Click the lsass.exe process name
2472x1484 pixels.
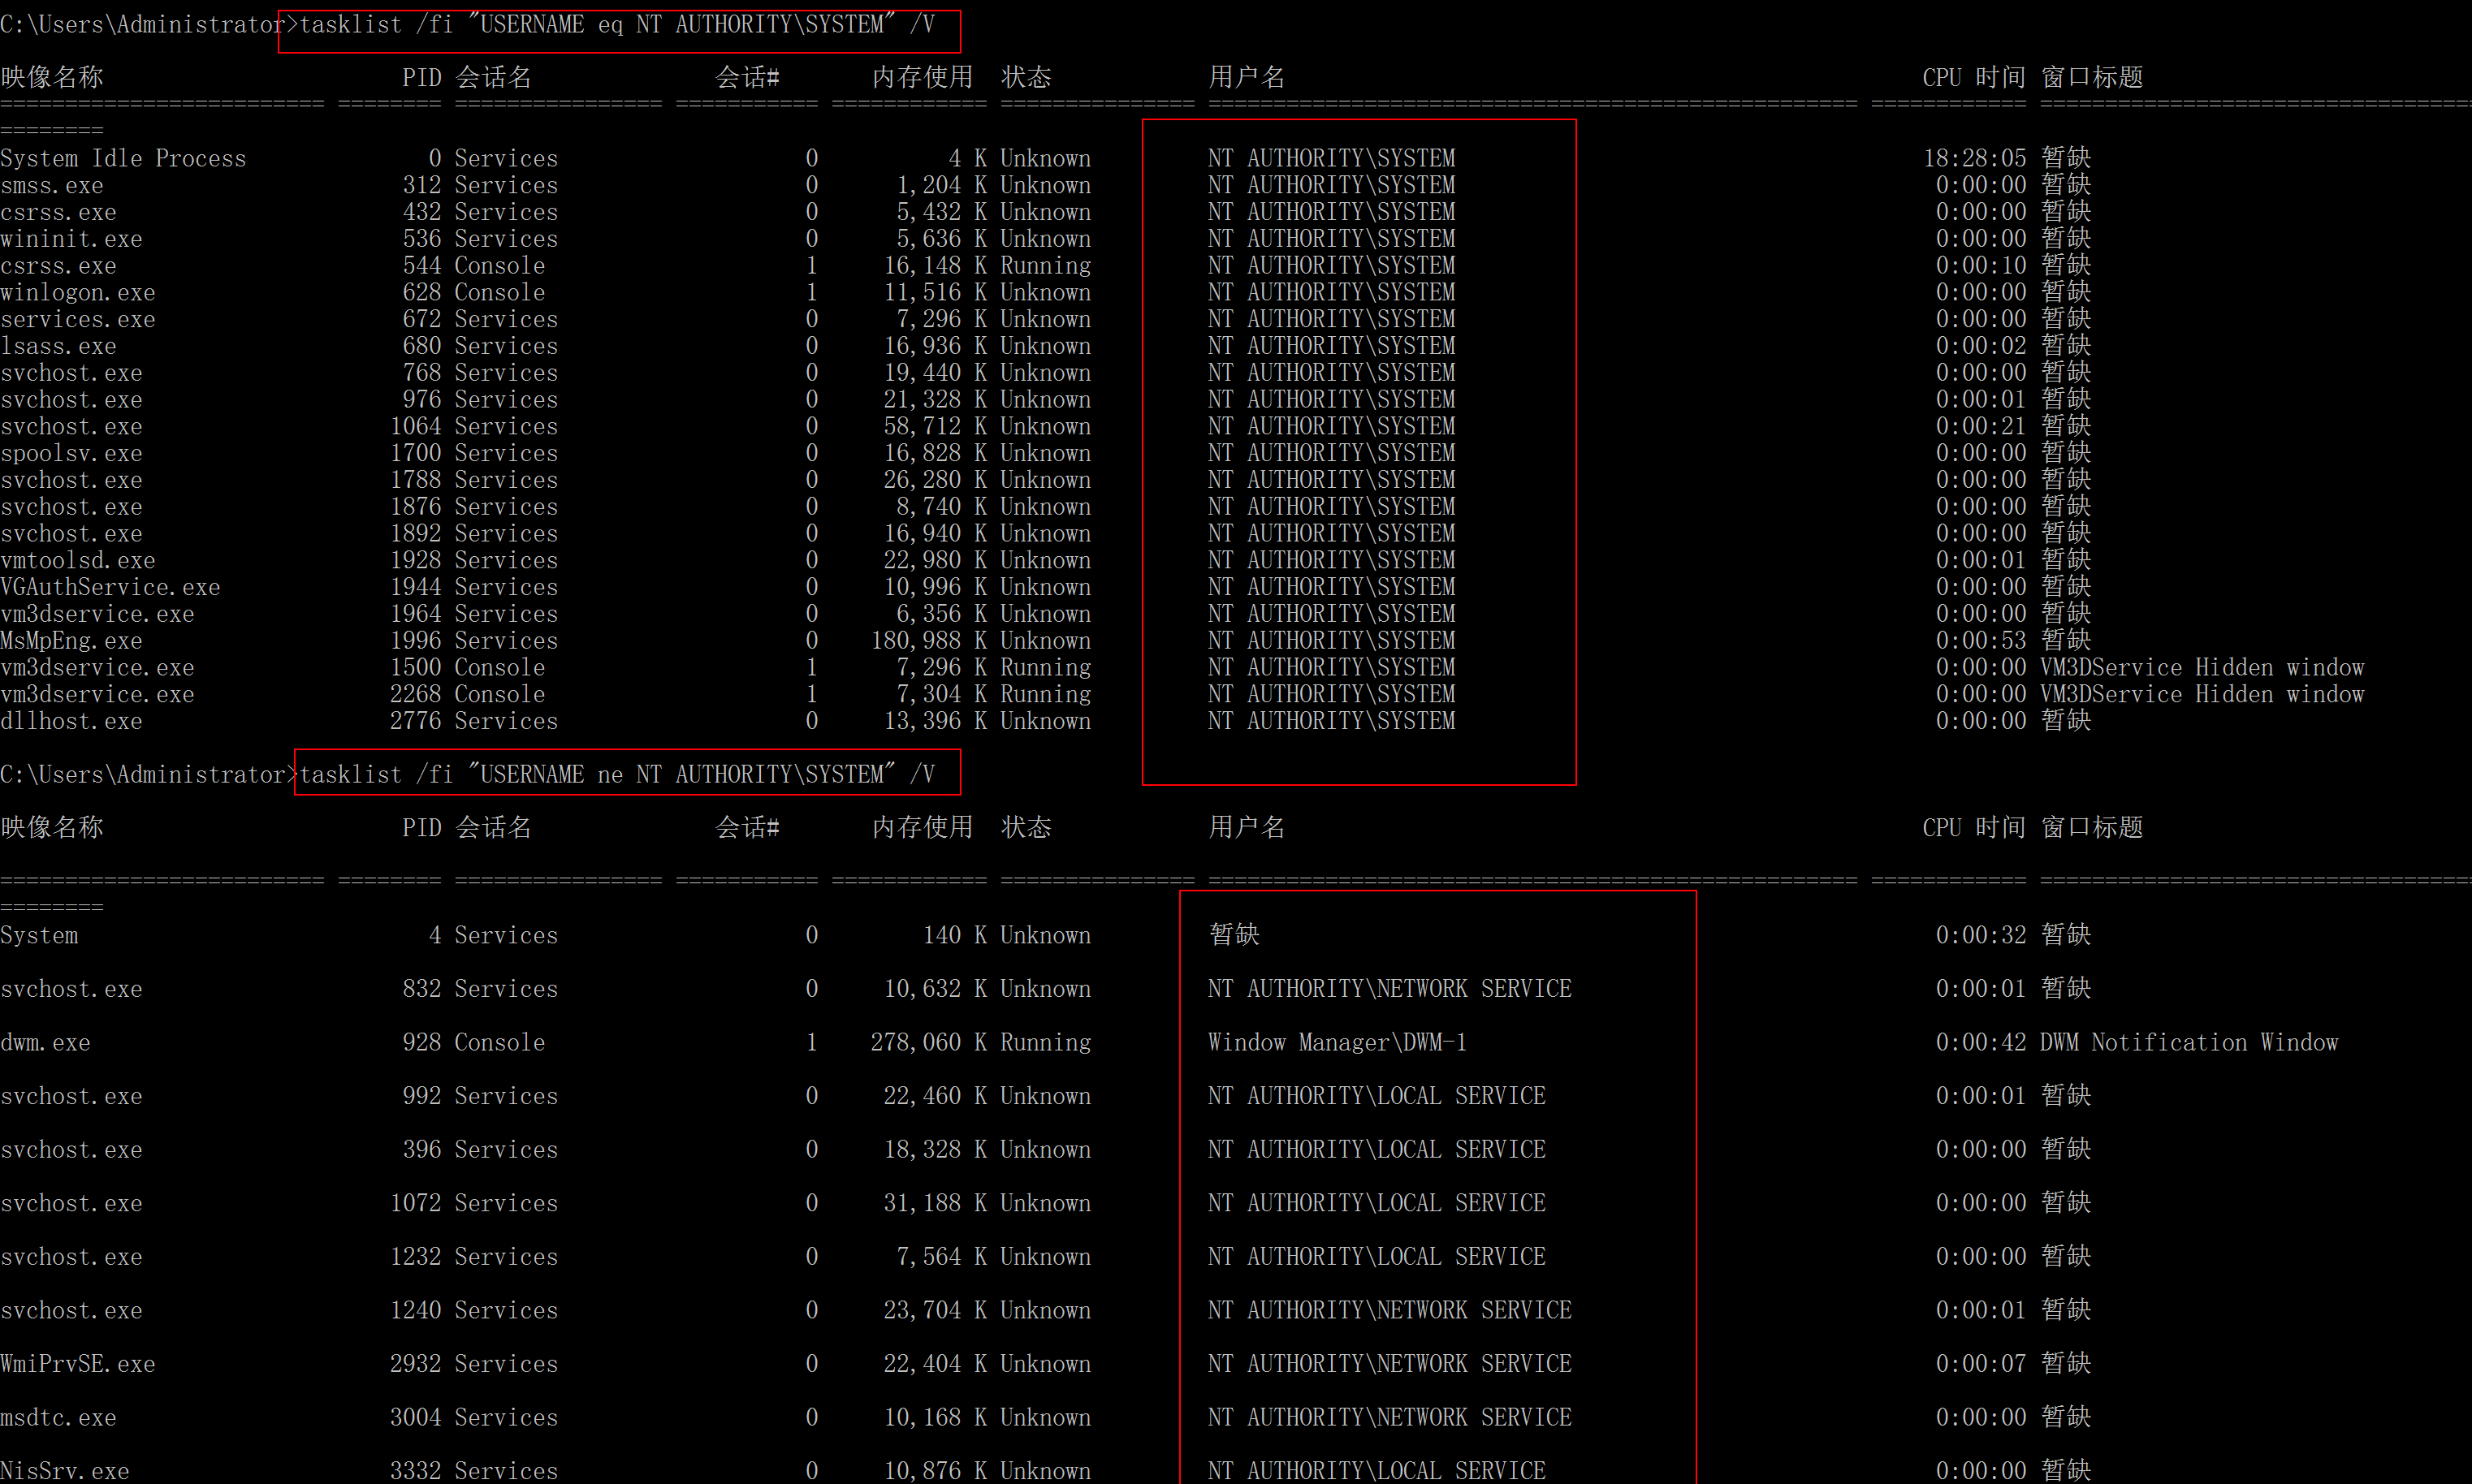(x=58, y=347)
